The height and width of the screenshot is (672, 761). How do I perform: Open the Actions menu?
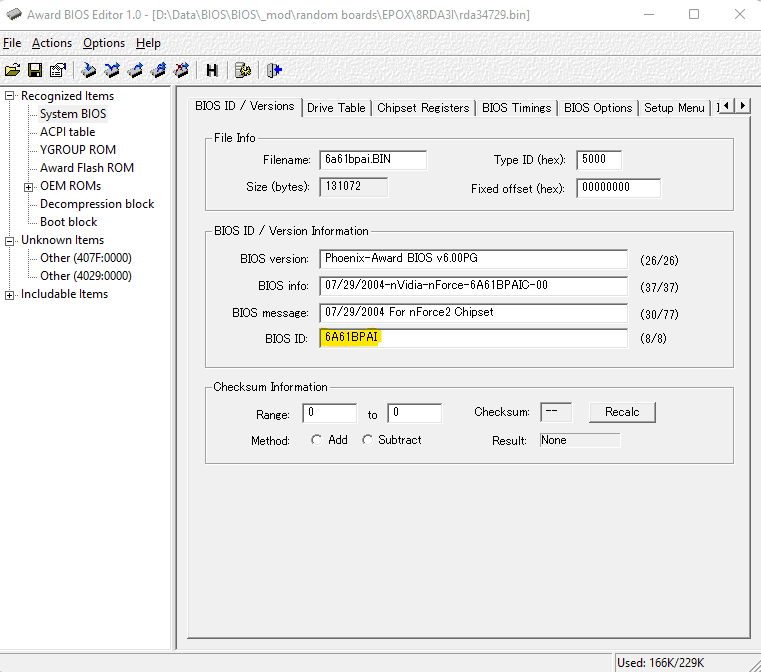point(52,43)
